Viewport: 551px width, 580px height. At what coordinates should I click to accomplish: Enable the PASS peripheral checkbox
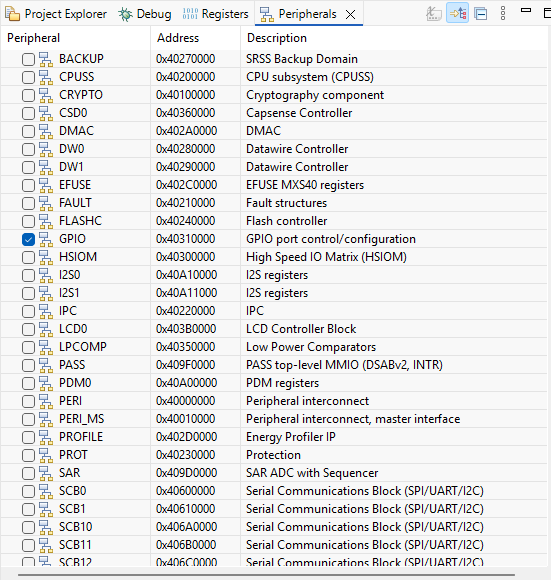28,365
